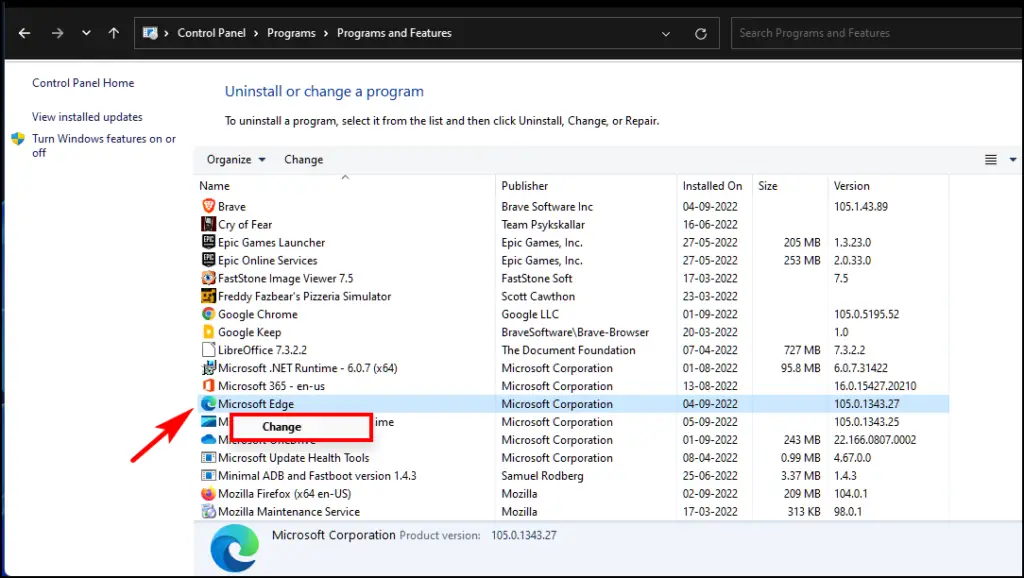Click Epic Games Launcher name text
The image size is (1024, 578).
click(272, 242)
